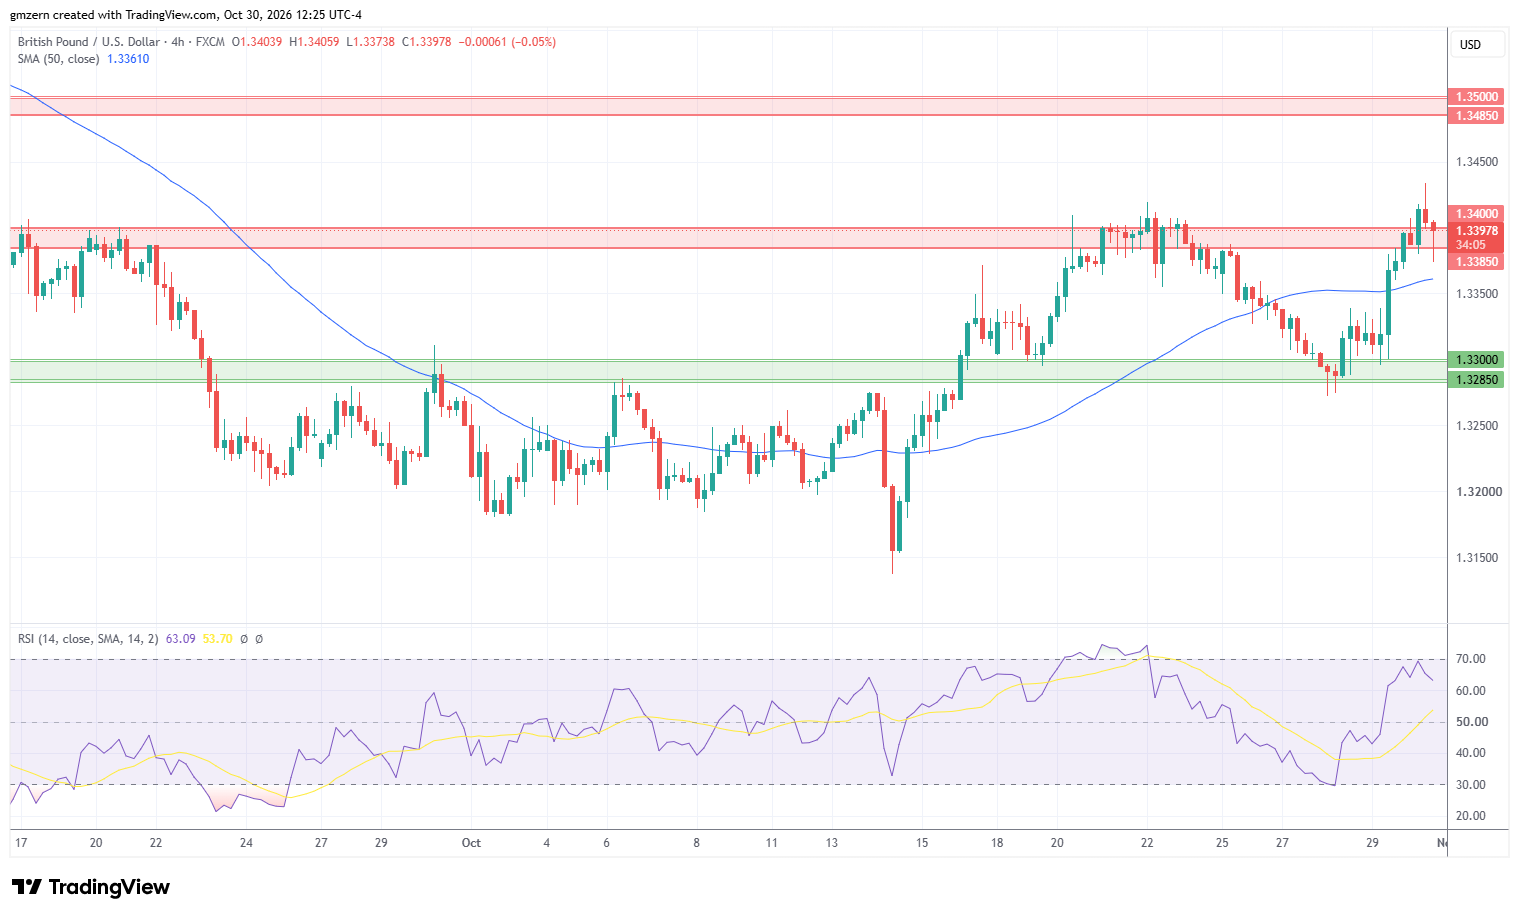1519x917 pixels.
Task: Click the SMA (50, close) indicator label
Action: coord(58,59)
